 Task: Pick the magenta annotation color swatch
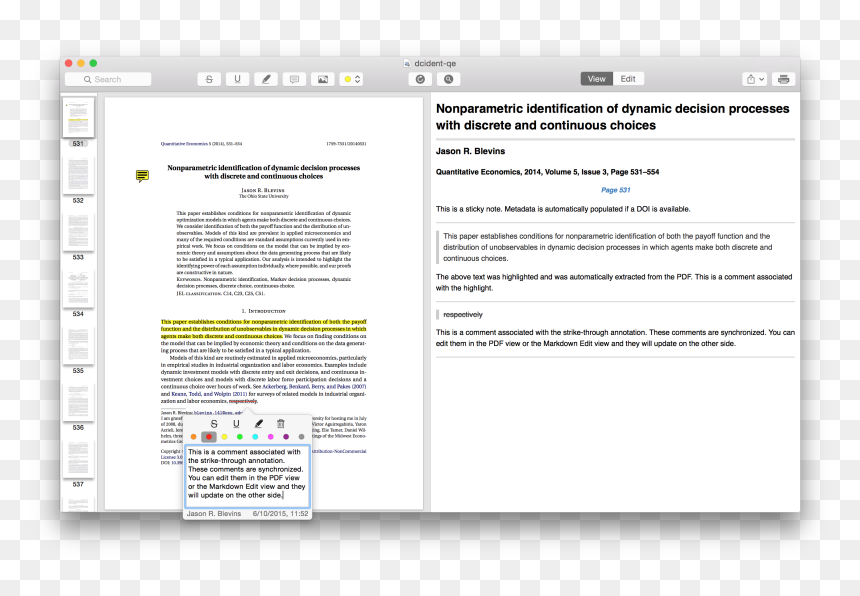pyautogui.click(x=270, y=437)
